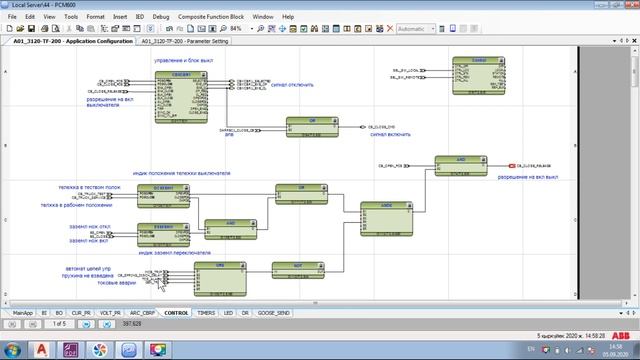640x360 pixels.
Task: Open the Insert menu
Action: 120,17
